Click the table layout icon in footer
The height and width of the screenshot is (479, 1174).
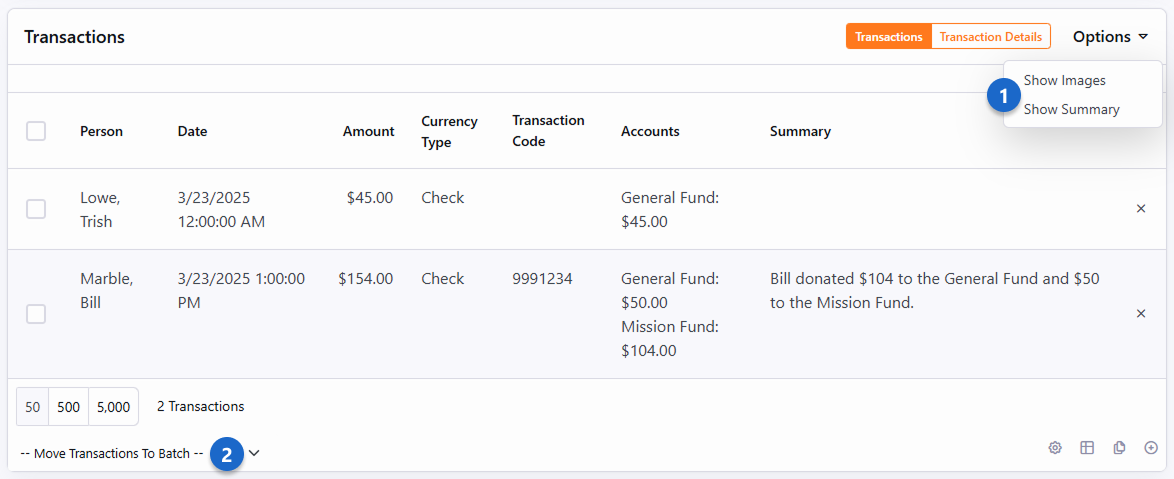(1087, 448)
